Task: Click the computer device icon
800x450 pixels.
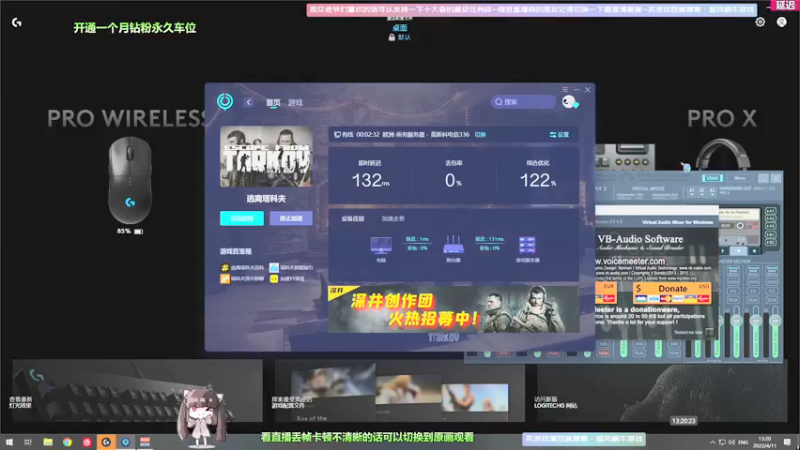Action: (x=381, y=245)
